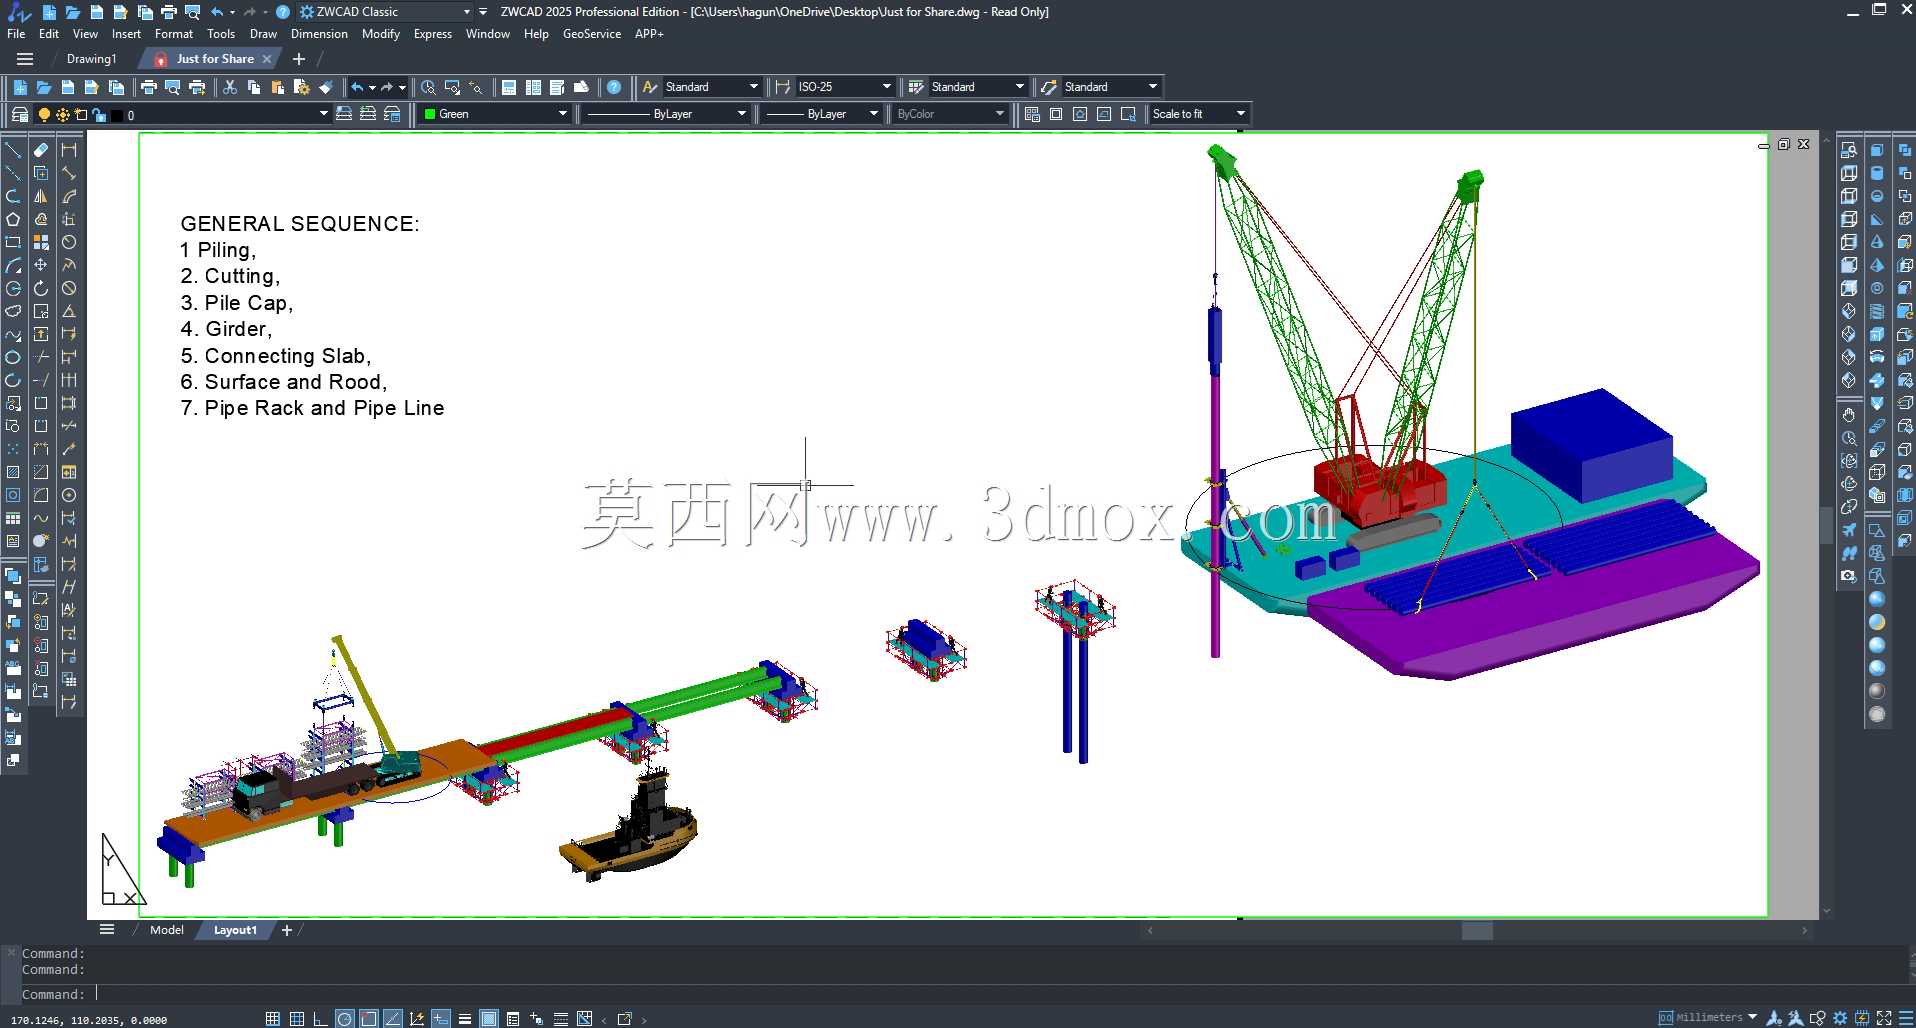Open the Properties palette icon

point(509,87)
